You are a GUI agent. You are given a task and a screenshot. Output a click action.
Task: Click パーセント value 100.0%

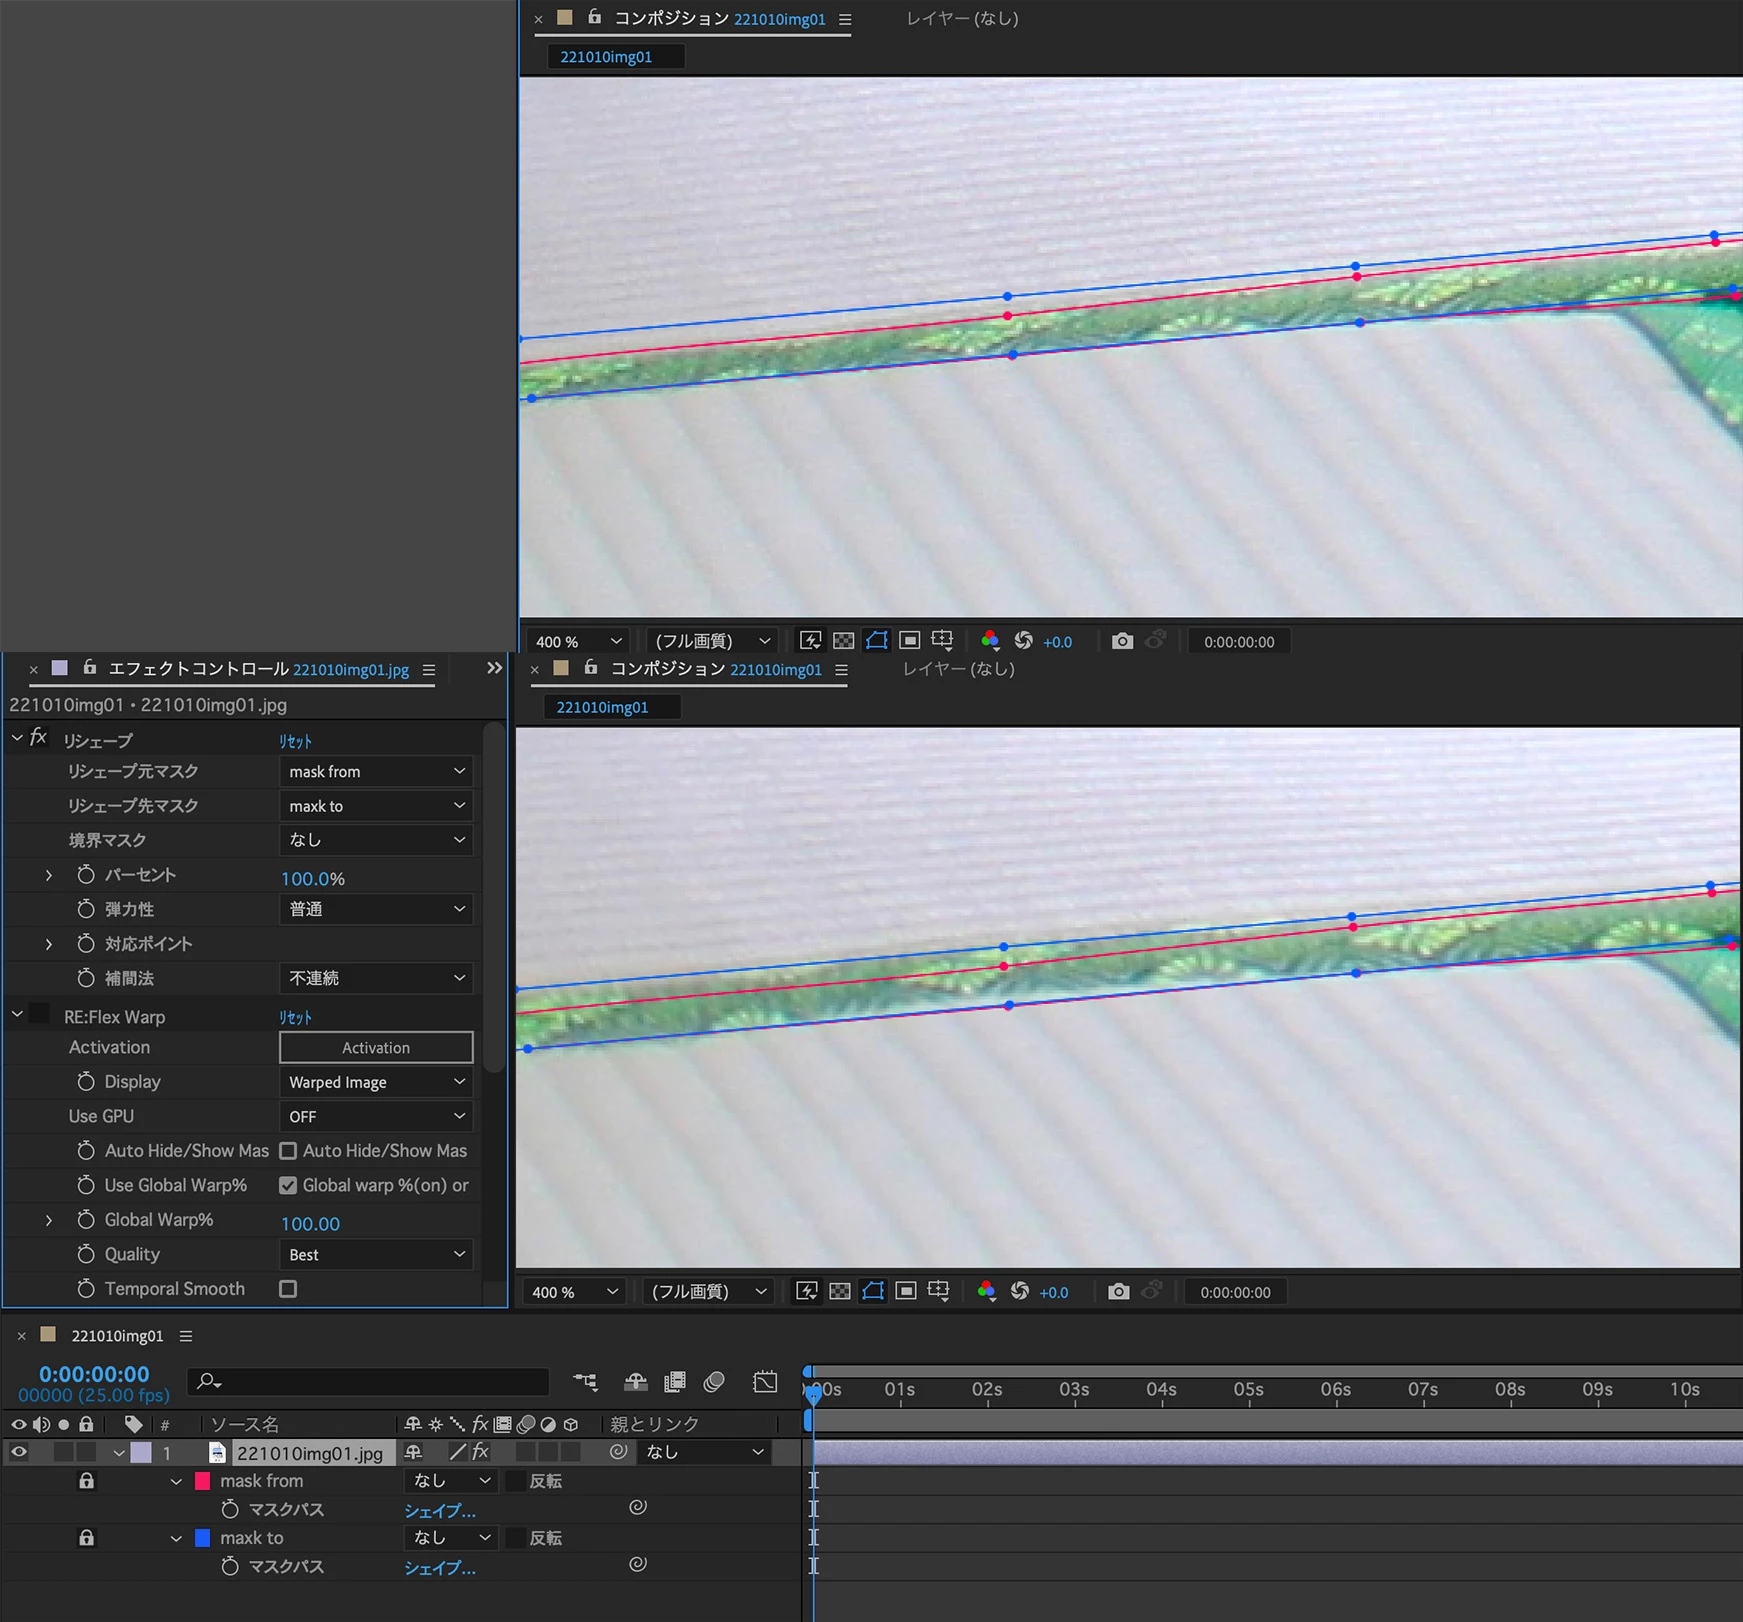pos(312,878)
